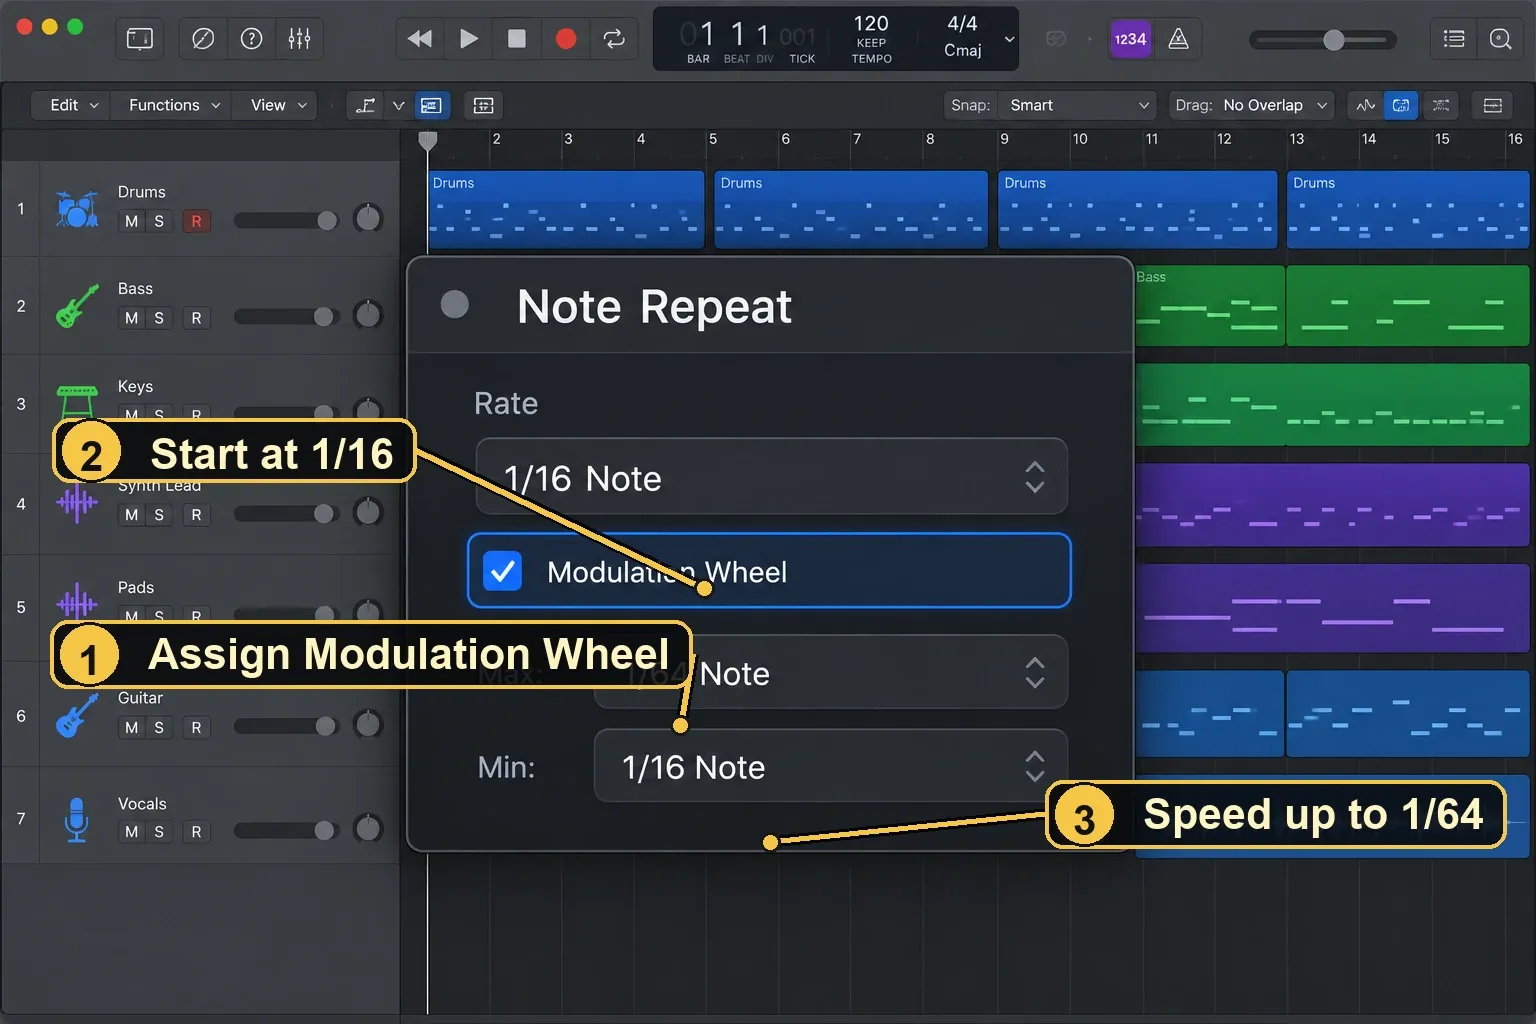Select the Keys track keyboard icon

(77, 401)
